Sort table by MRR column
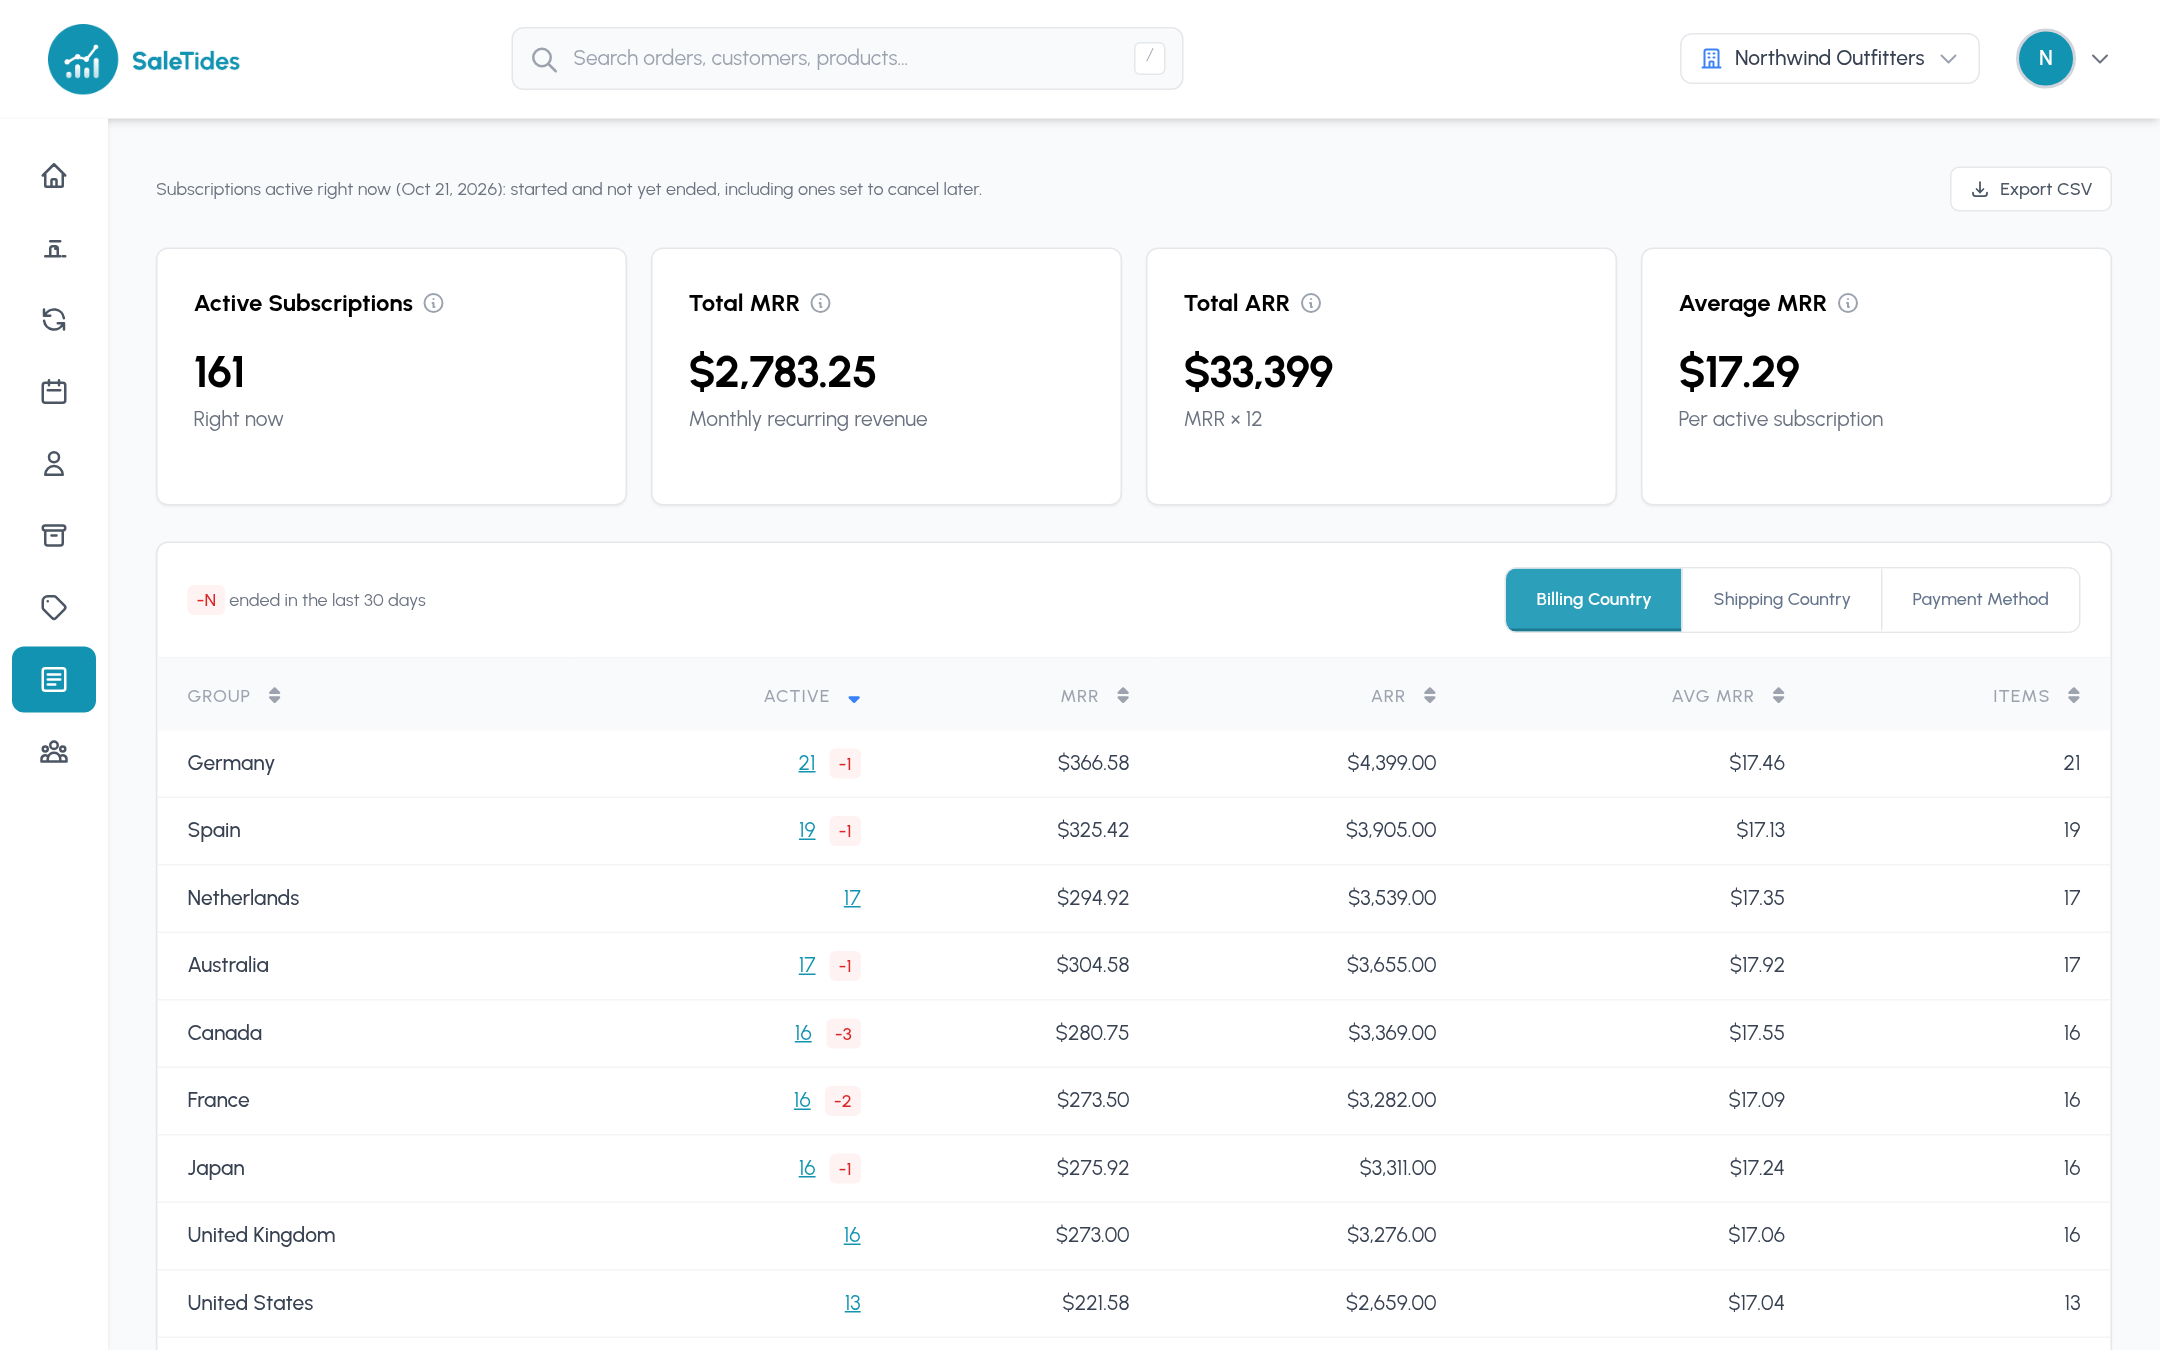 coord(1095,696)
